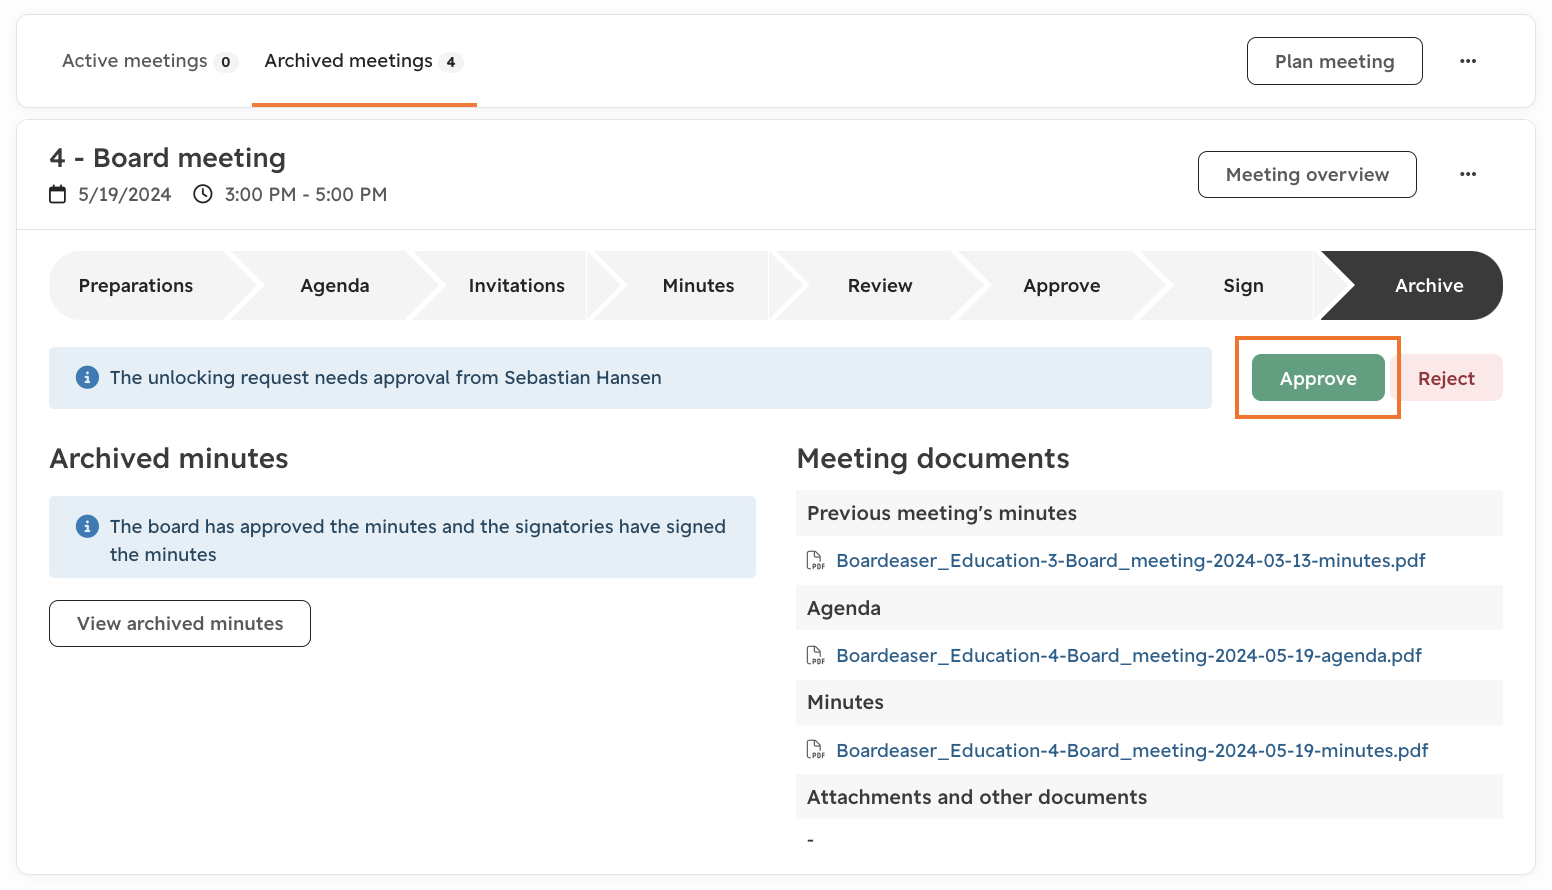
Task: Go to the Minutes step
Action: tap(699, 286)
